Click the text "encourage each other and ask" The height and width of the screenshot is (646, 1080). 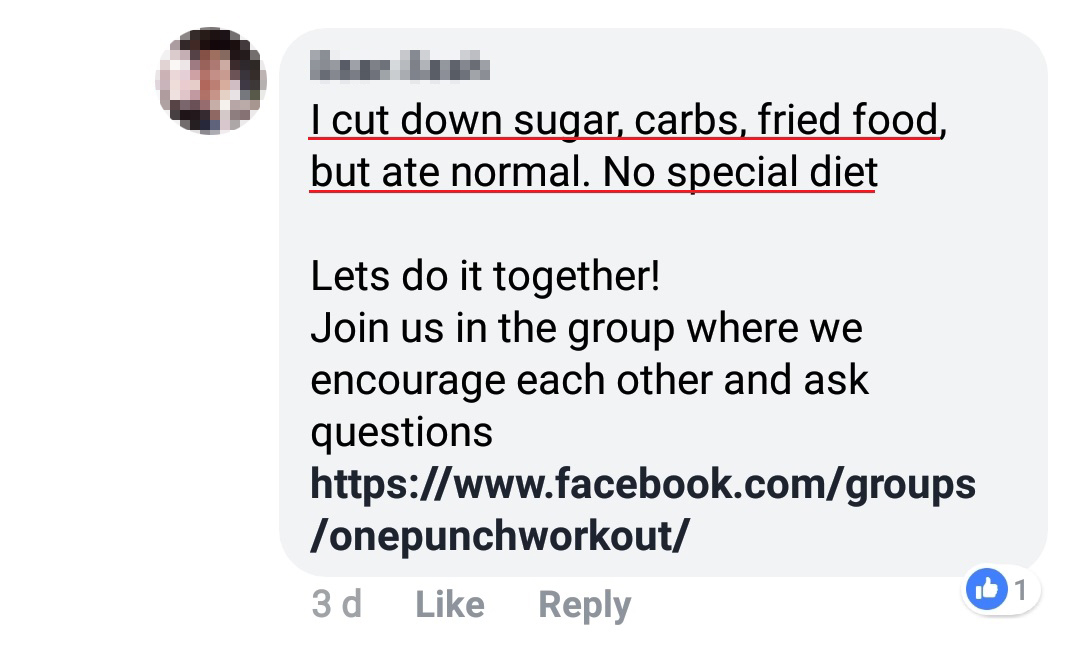[590, 380]
